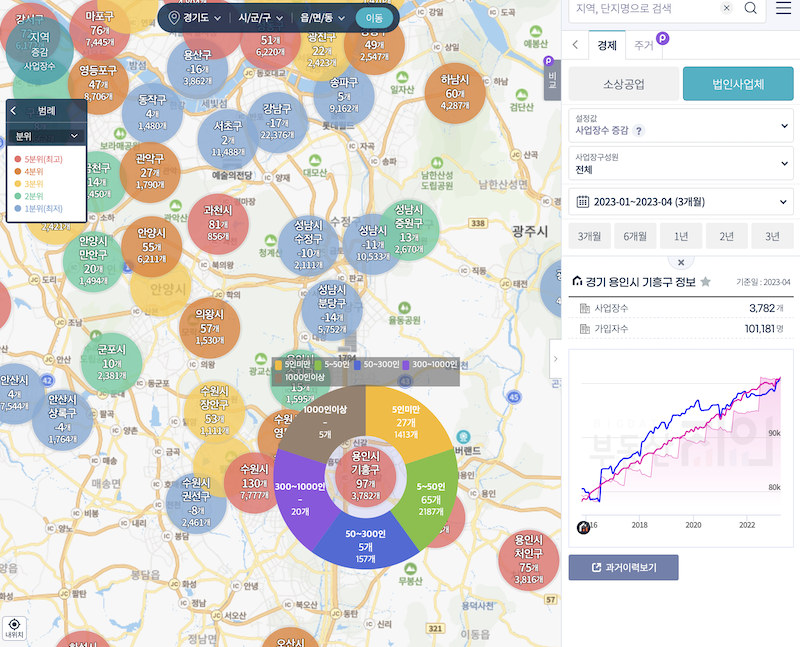Screen dimensions: 800x647
Task: Click in the 지역, 단지명 search field
Action: pyautogui.click(x=645, y=8)
